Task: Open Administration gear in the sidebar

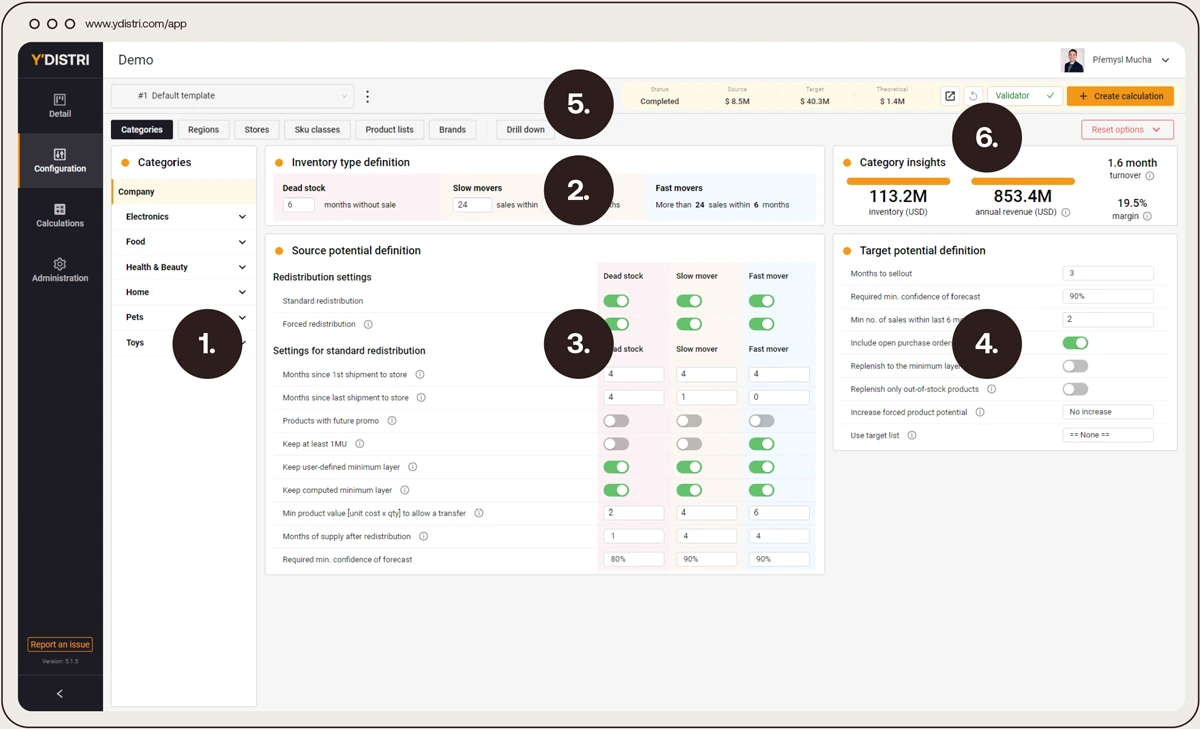Action: click(x=60, y=270)
